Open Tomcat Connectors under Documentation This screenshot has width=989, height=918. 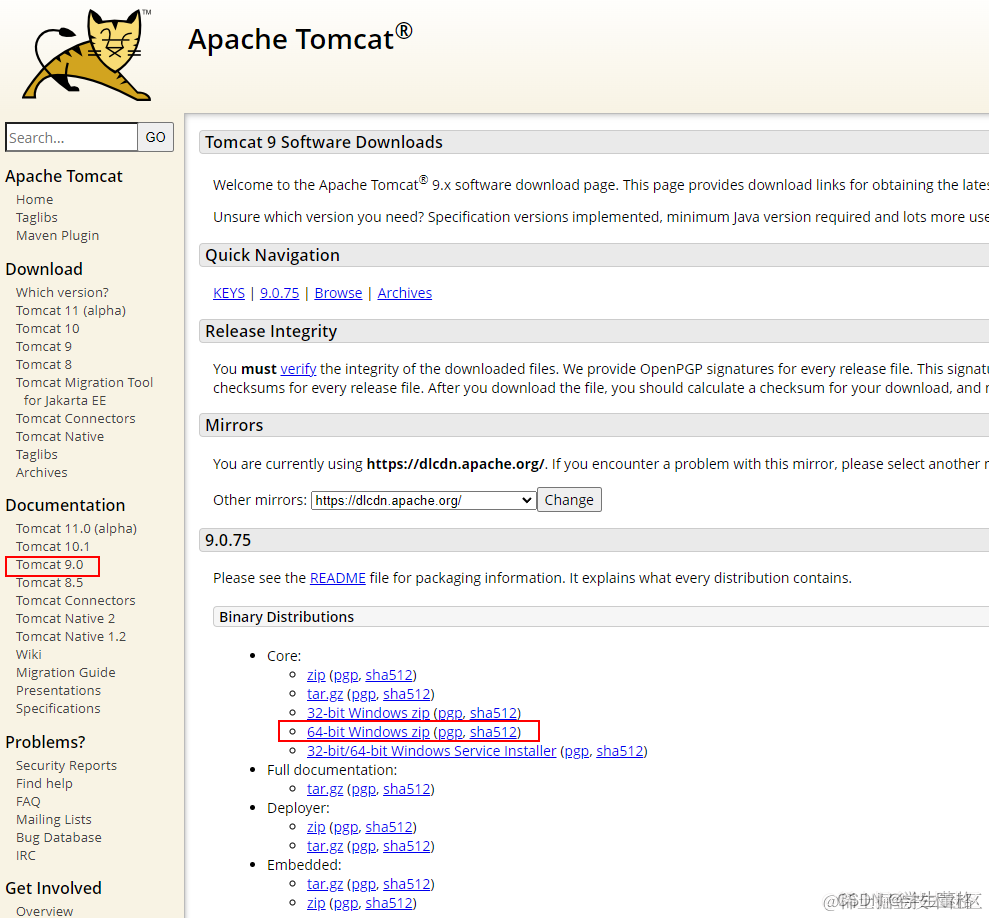coord(76,600)
